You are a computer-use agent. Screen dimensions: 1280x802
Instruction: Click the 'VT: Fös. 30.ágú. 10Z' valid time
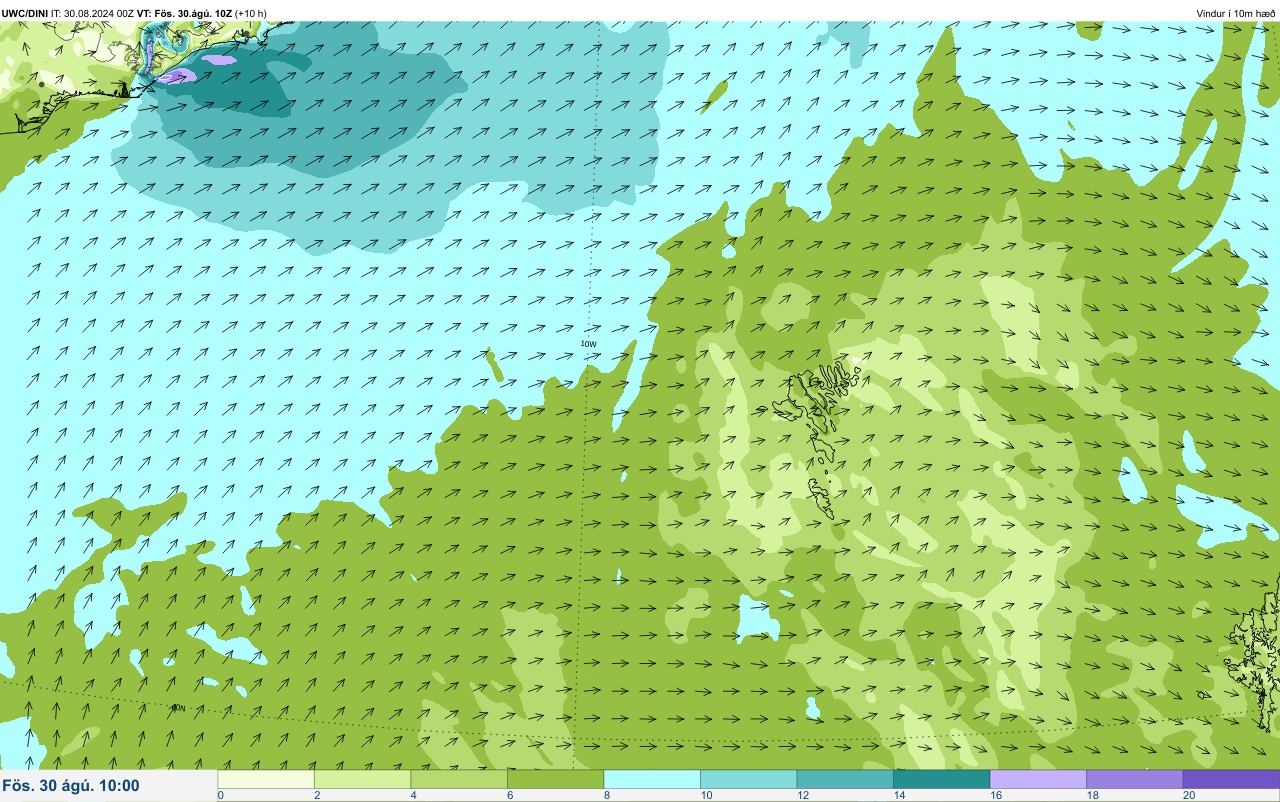185,13
